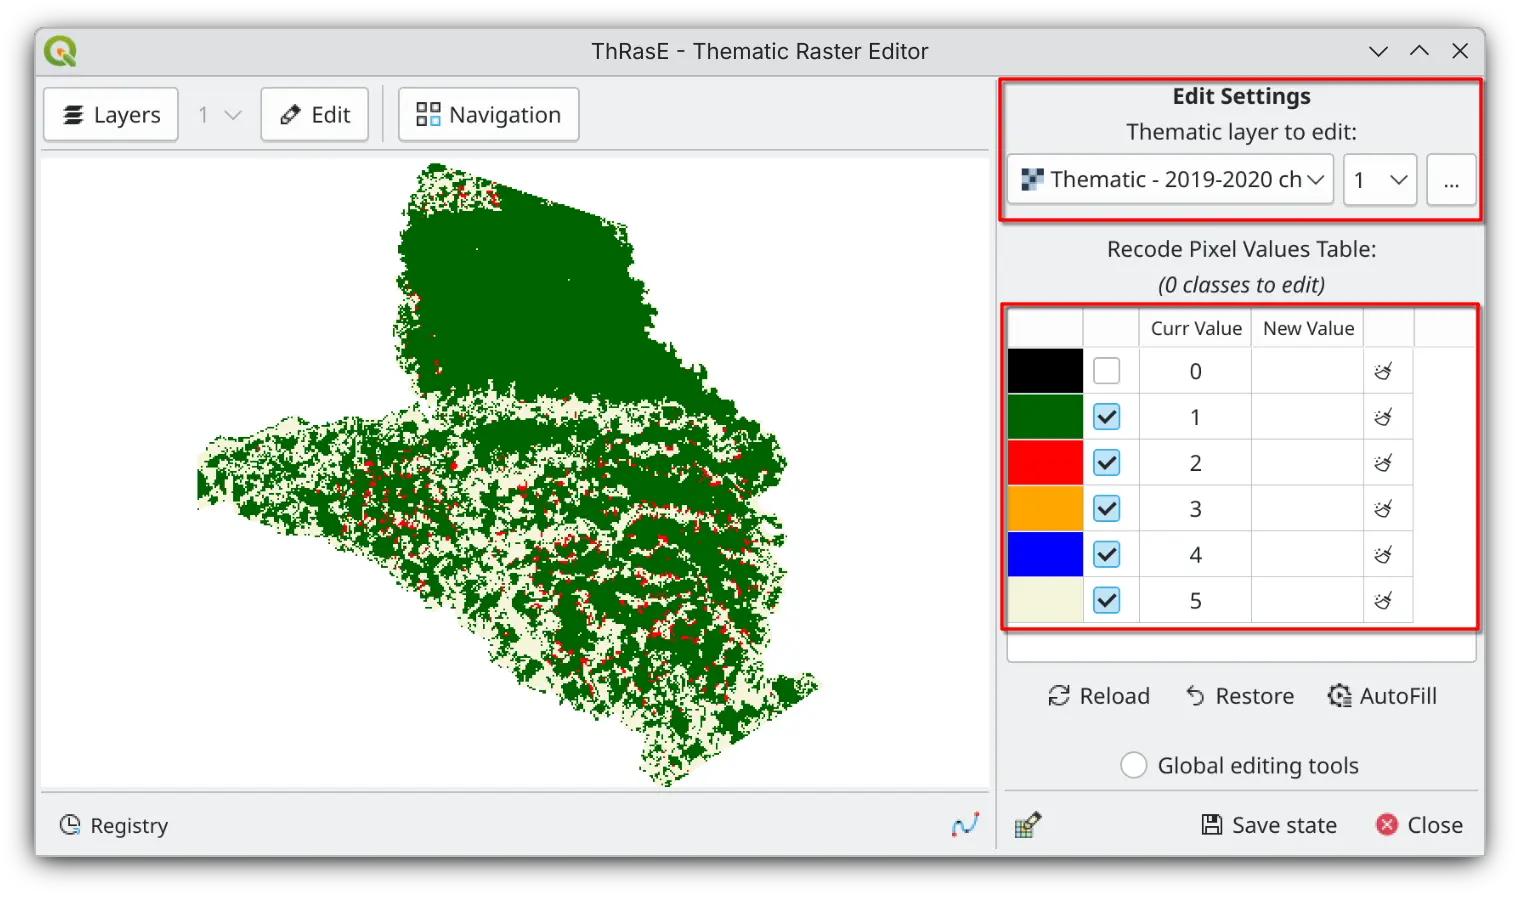Uncheck the checkbox for value 3
Image resolution: width=1520 pixels, height=898 pixels.
click(x=1106, y=509)
